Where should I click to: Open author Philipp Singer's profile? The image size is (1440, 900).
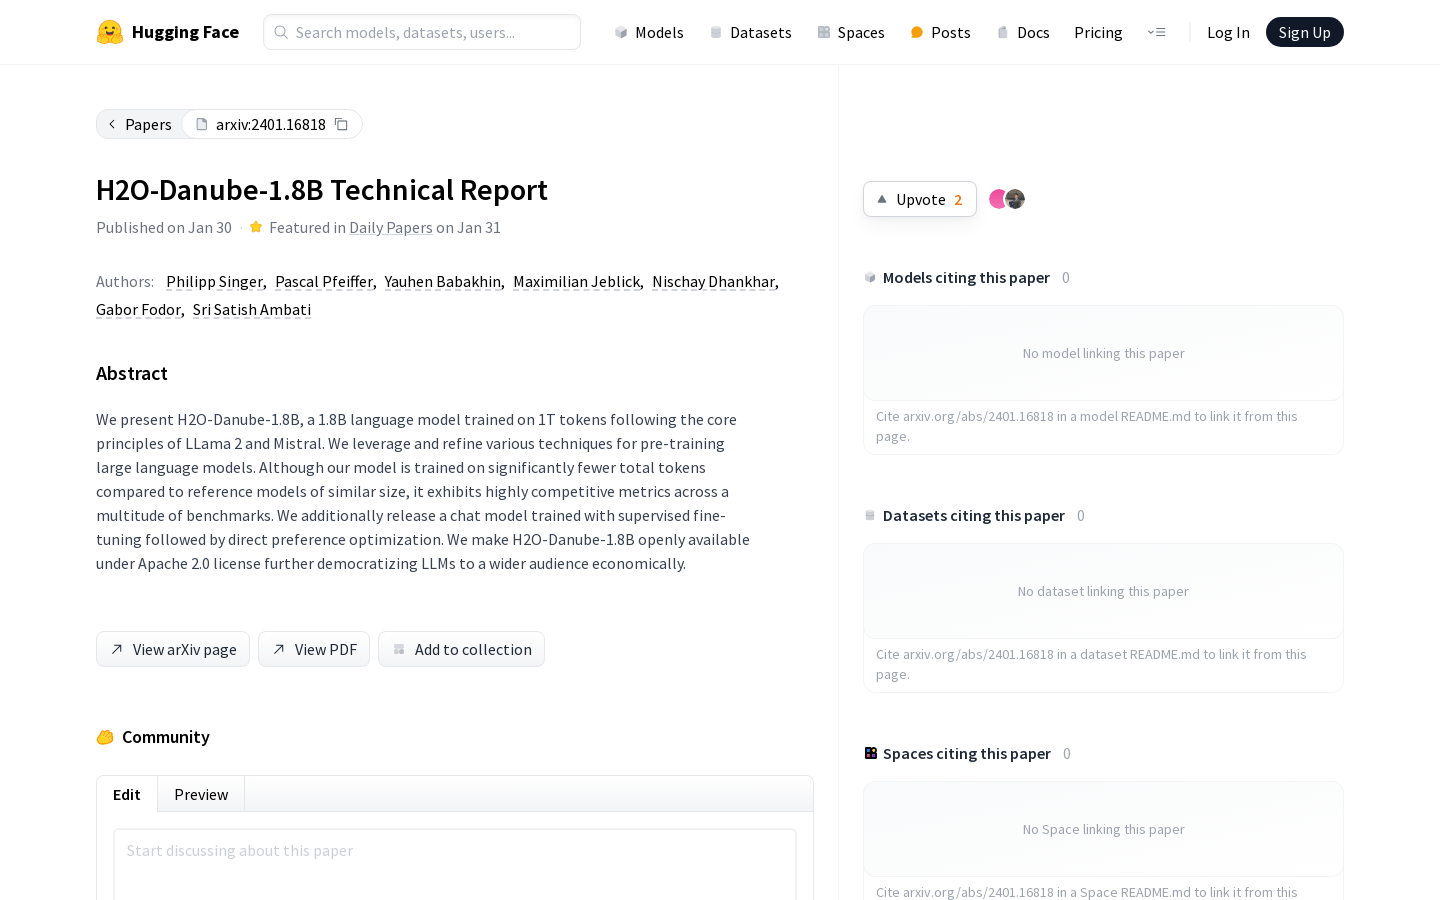click(x=214, y=281)
